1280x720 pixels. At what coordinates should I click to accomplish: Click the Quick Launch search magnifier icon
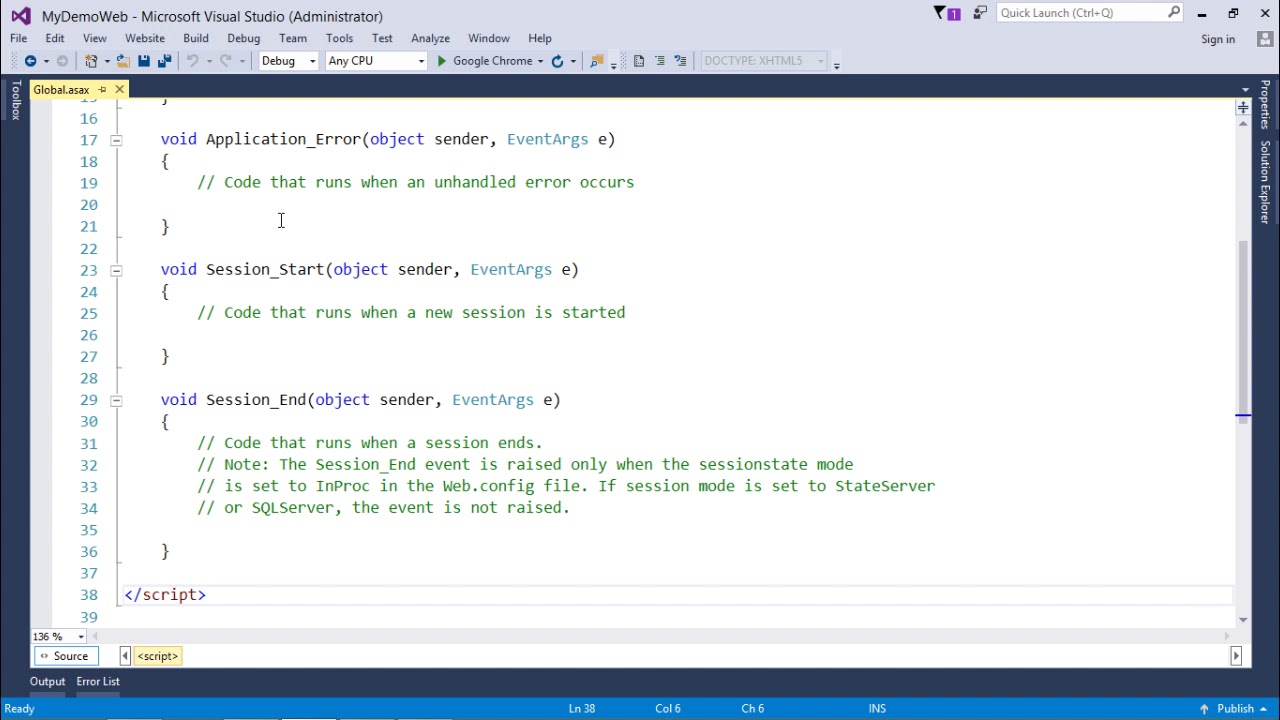(x=1174, y=12)
